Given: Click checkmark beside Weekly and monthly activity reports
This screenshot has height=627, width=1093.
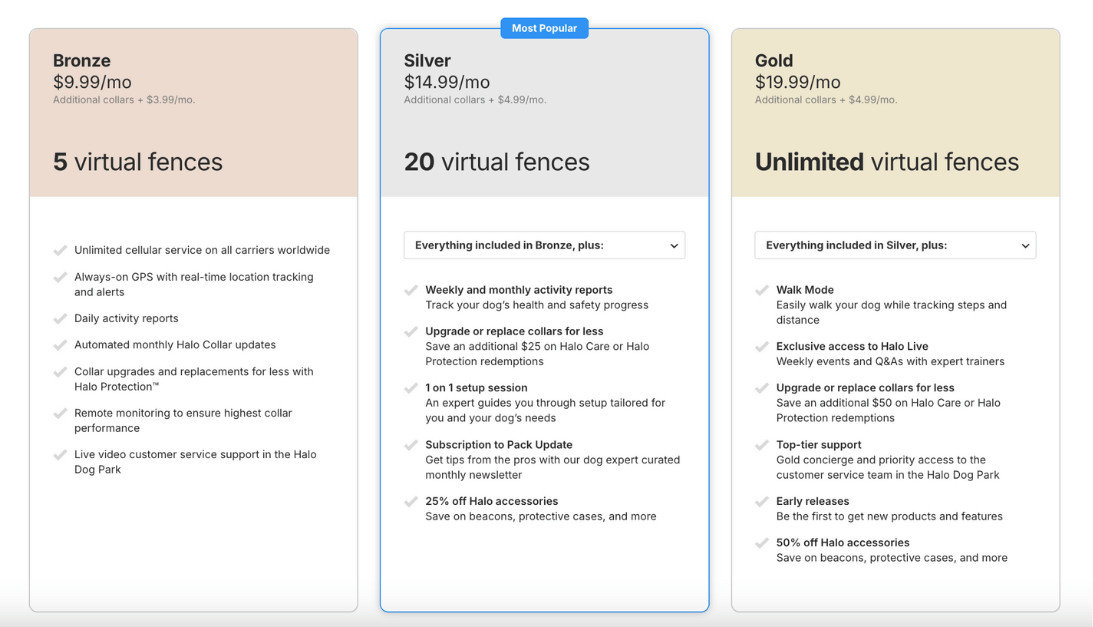Looking at the screenshot, I should tap(411, 291).
